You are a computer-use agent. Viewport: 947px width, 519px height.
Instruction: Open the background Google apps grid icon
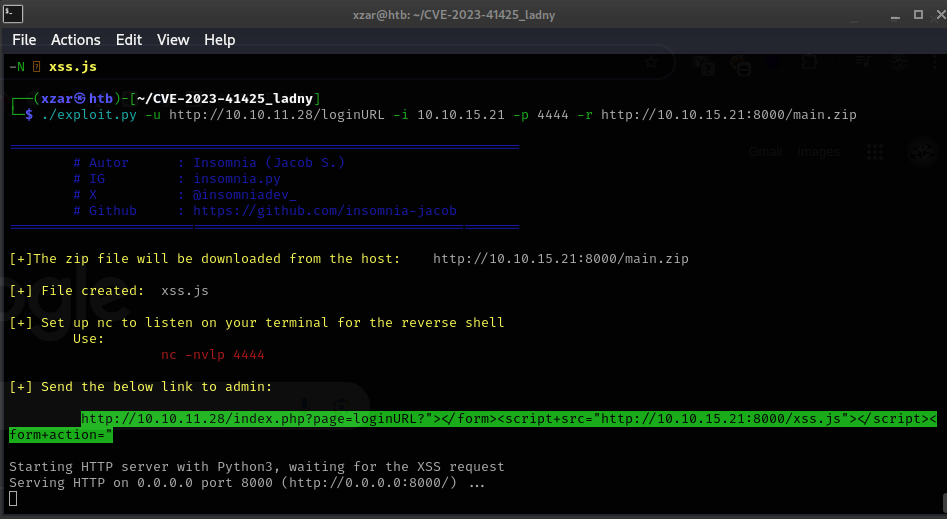point(875,152)
